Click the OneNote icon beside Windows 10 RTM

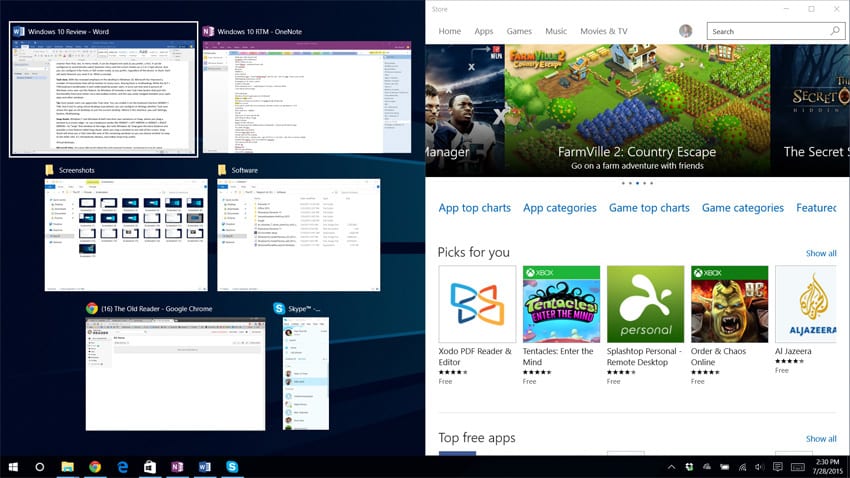208,31
